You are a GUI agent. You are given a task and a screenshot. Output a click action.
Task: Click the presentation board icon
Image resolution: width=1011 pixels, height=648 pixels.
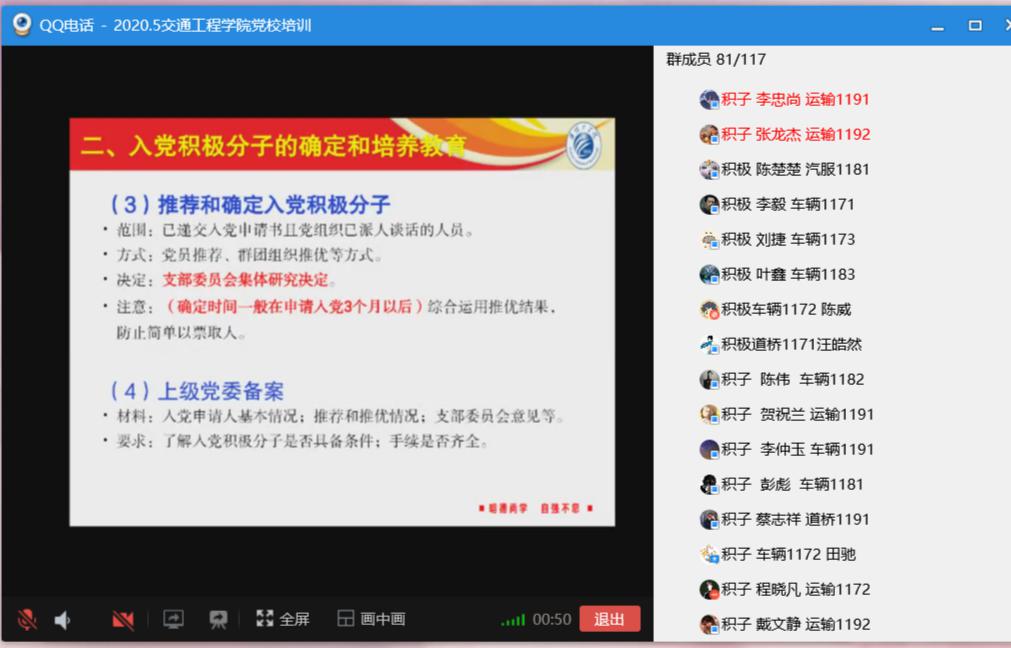coord(218,620)
